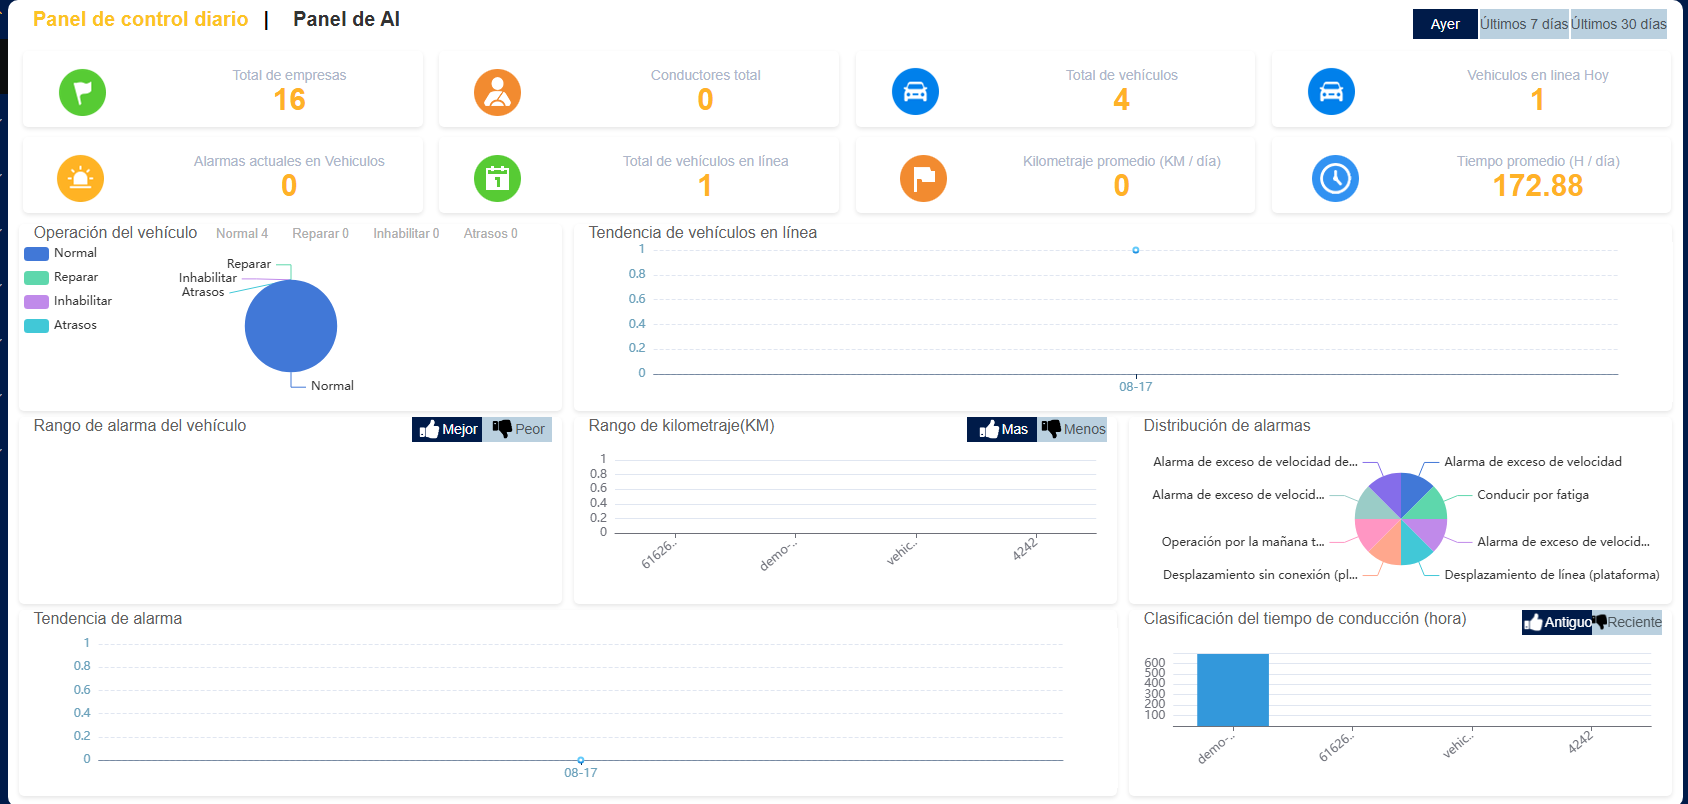The image size is (1688, 804).
Task: Show data for Últimos 7 días
Action: pos(1524,24)
